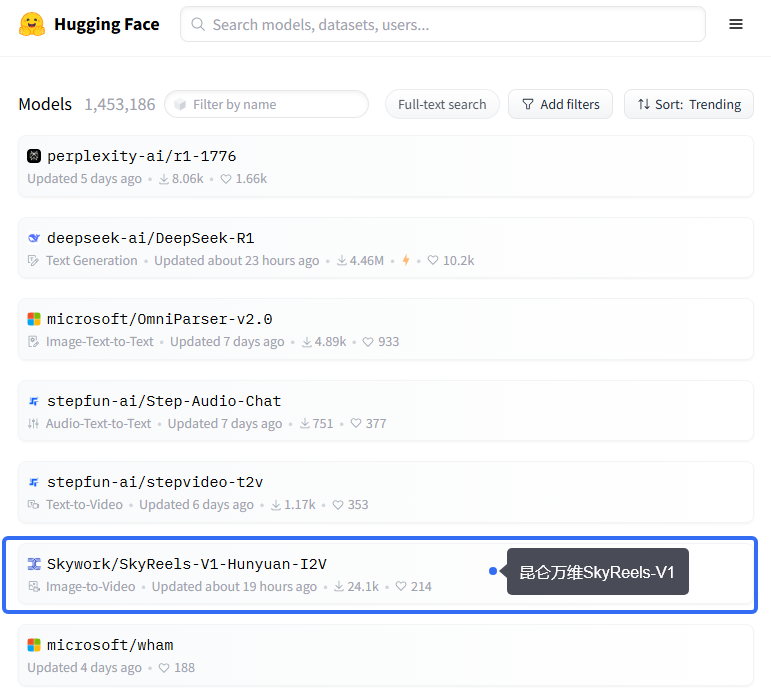This screenshot has height=692, width=771.
Task: Click the stepfun-ai avatar beside Step-Audio-Chat
Action: tap(34, 401)
